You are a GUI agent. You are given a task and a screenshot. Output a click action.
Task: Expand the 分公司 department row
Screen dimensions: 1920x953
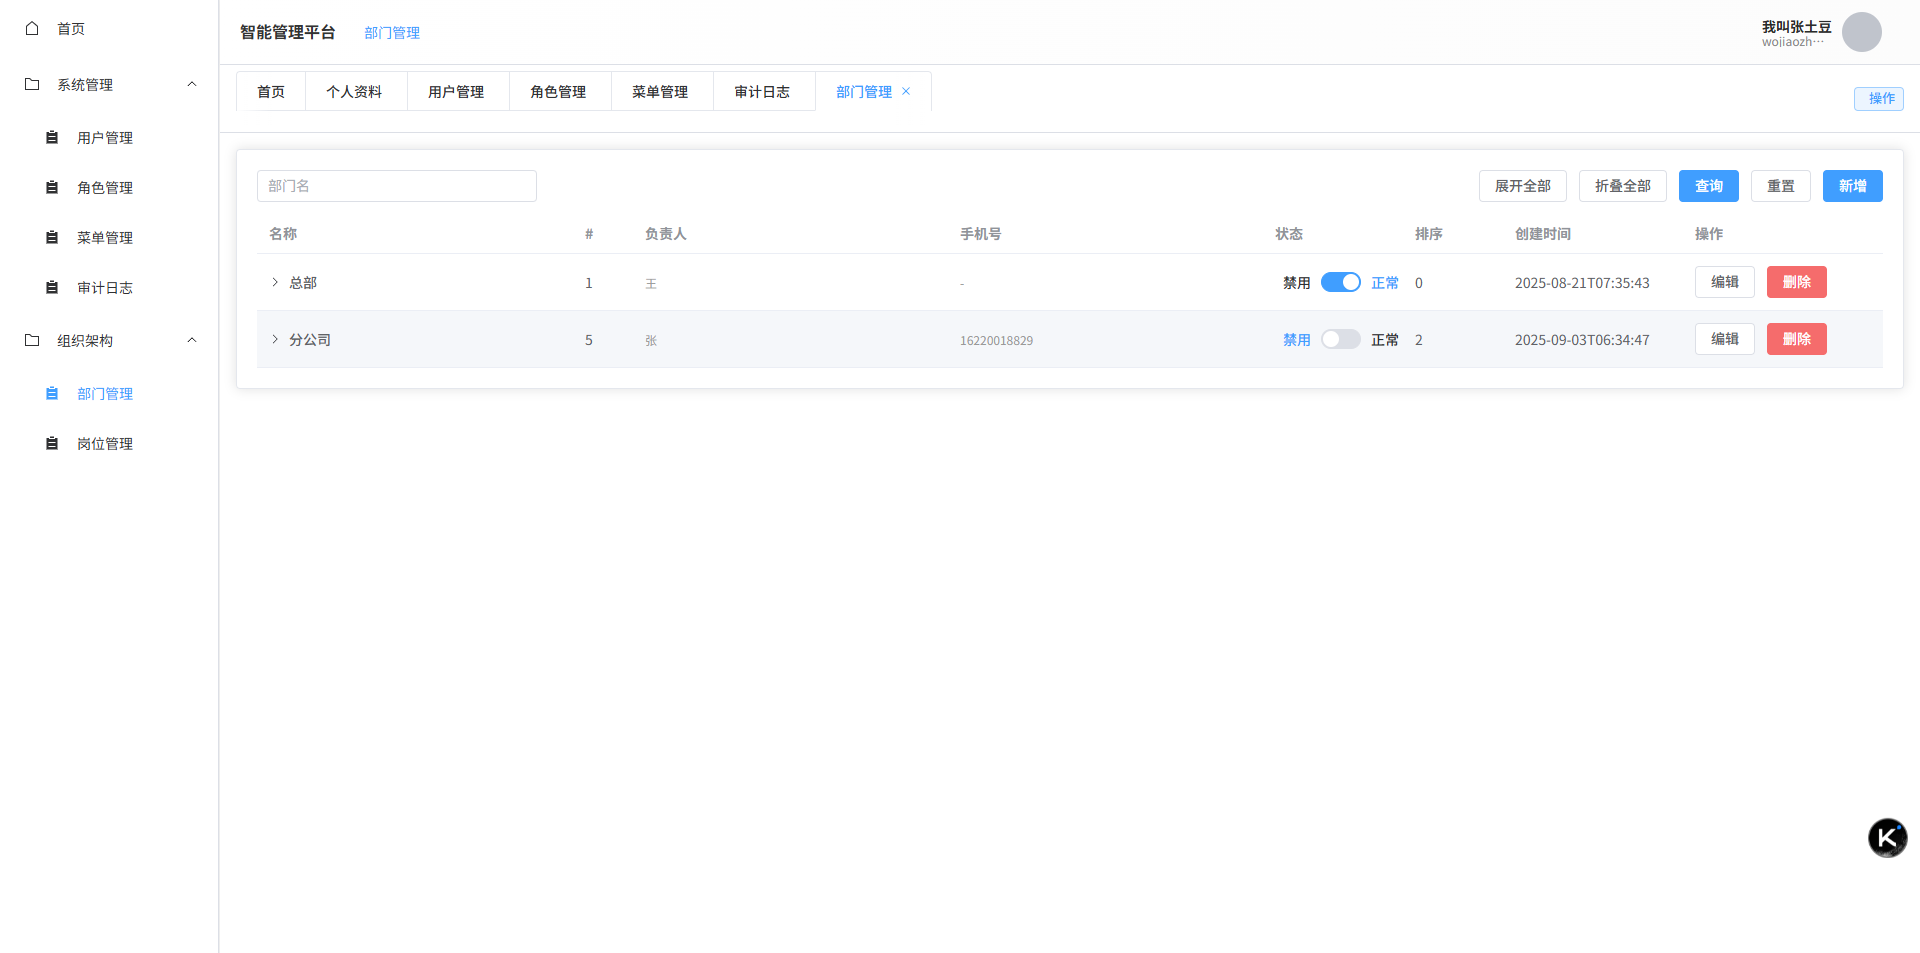(x=275, y=339)
